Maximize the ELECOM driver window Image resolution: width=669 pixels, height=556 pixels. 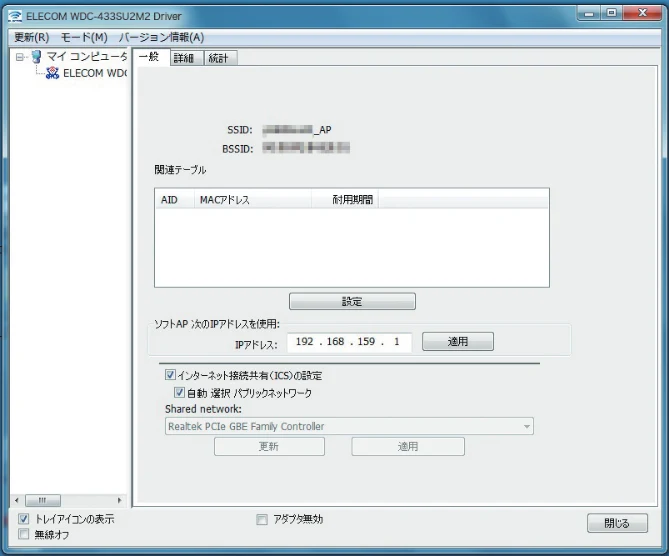pos(611,13)
